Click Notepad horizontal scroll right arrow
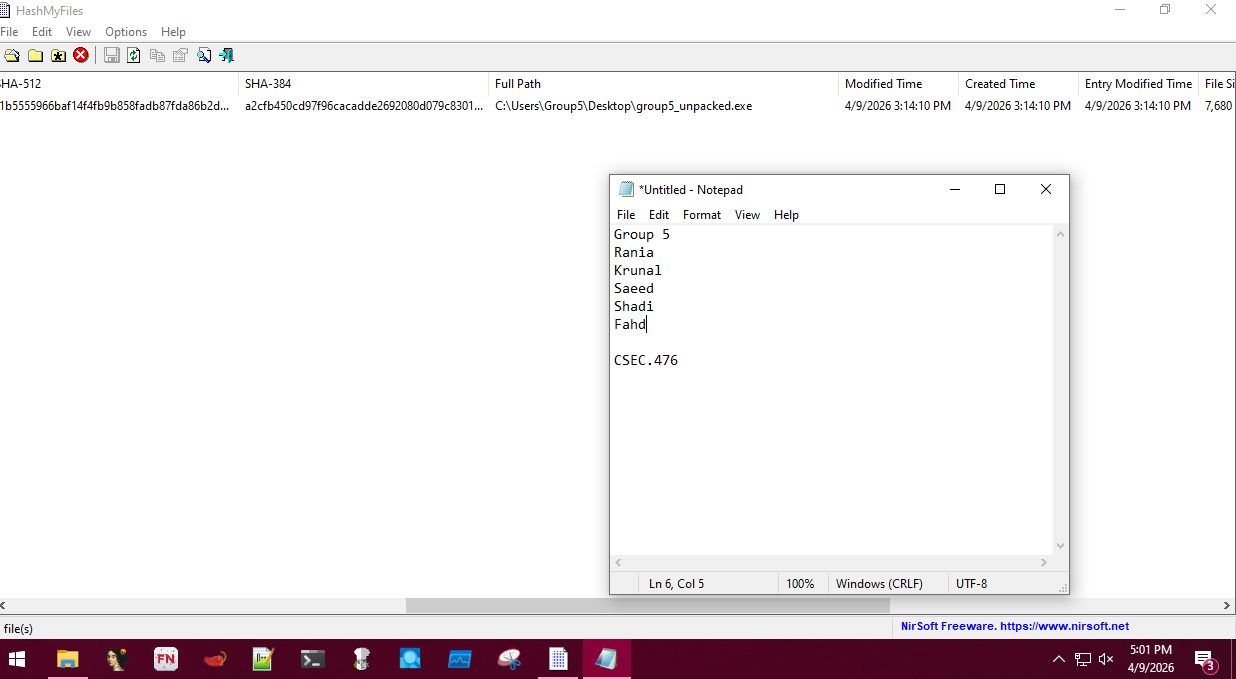This screenshot has height=679, width=1236. point(1046,563)
